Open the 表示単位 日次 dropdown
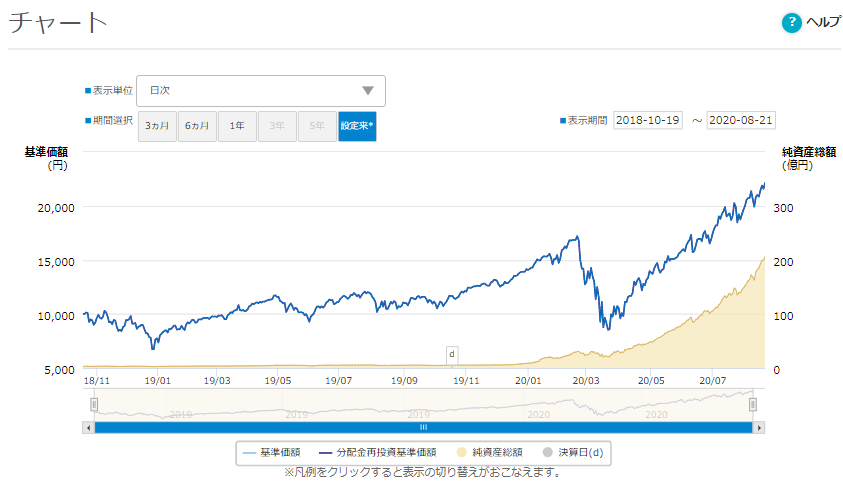 tap(261, 91)
